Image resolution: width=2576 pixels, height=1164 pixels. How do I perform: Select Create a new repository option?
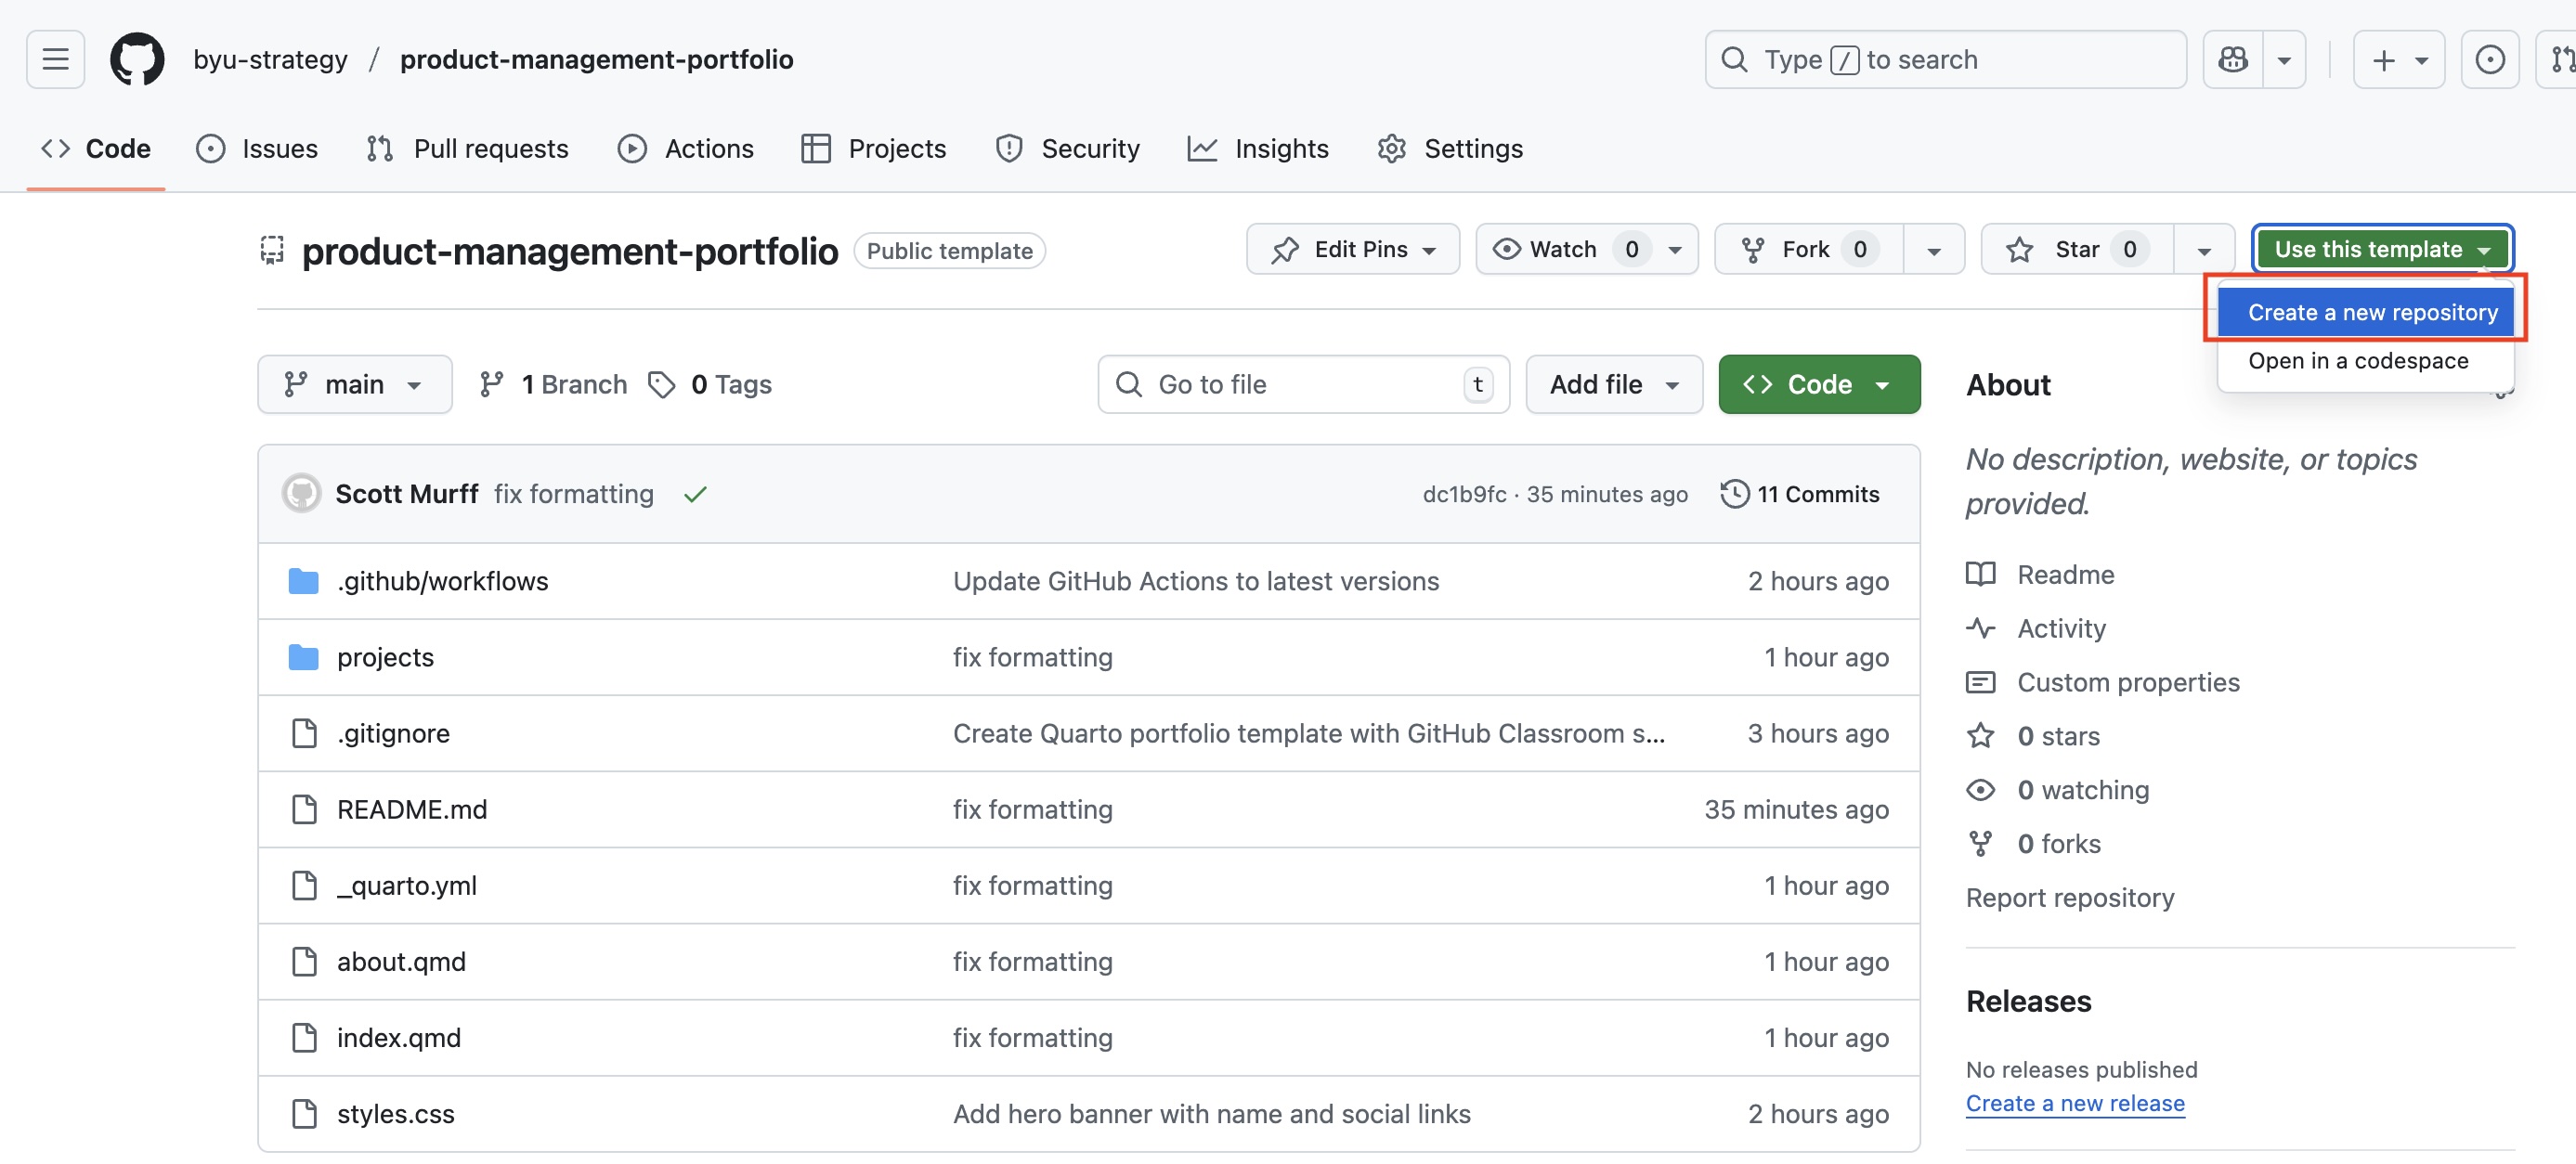[2372, 312]
